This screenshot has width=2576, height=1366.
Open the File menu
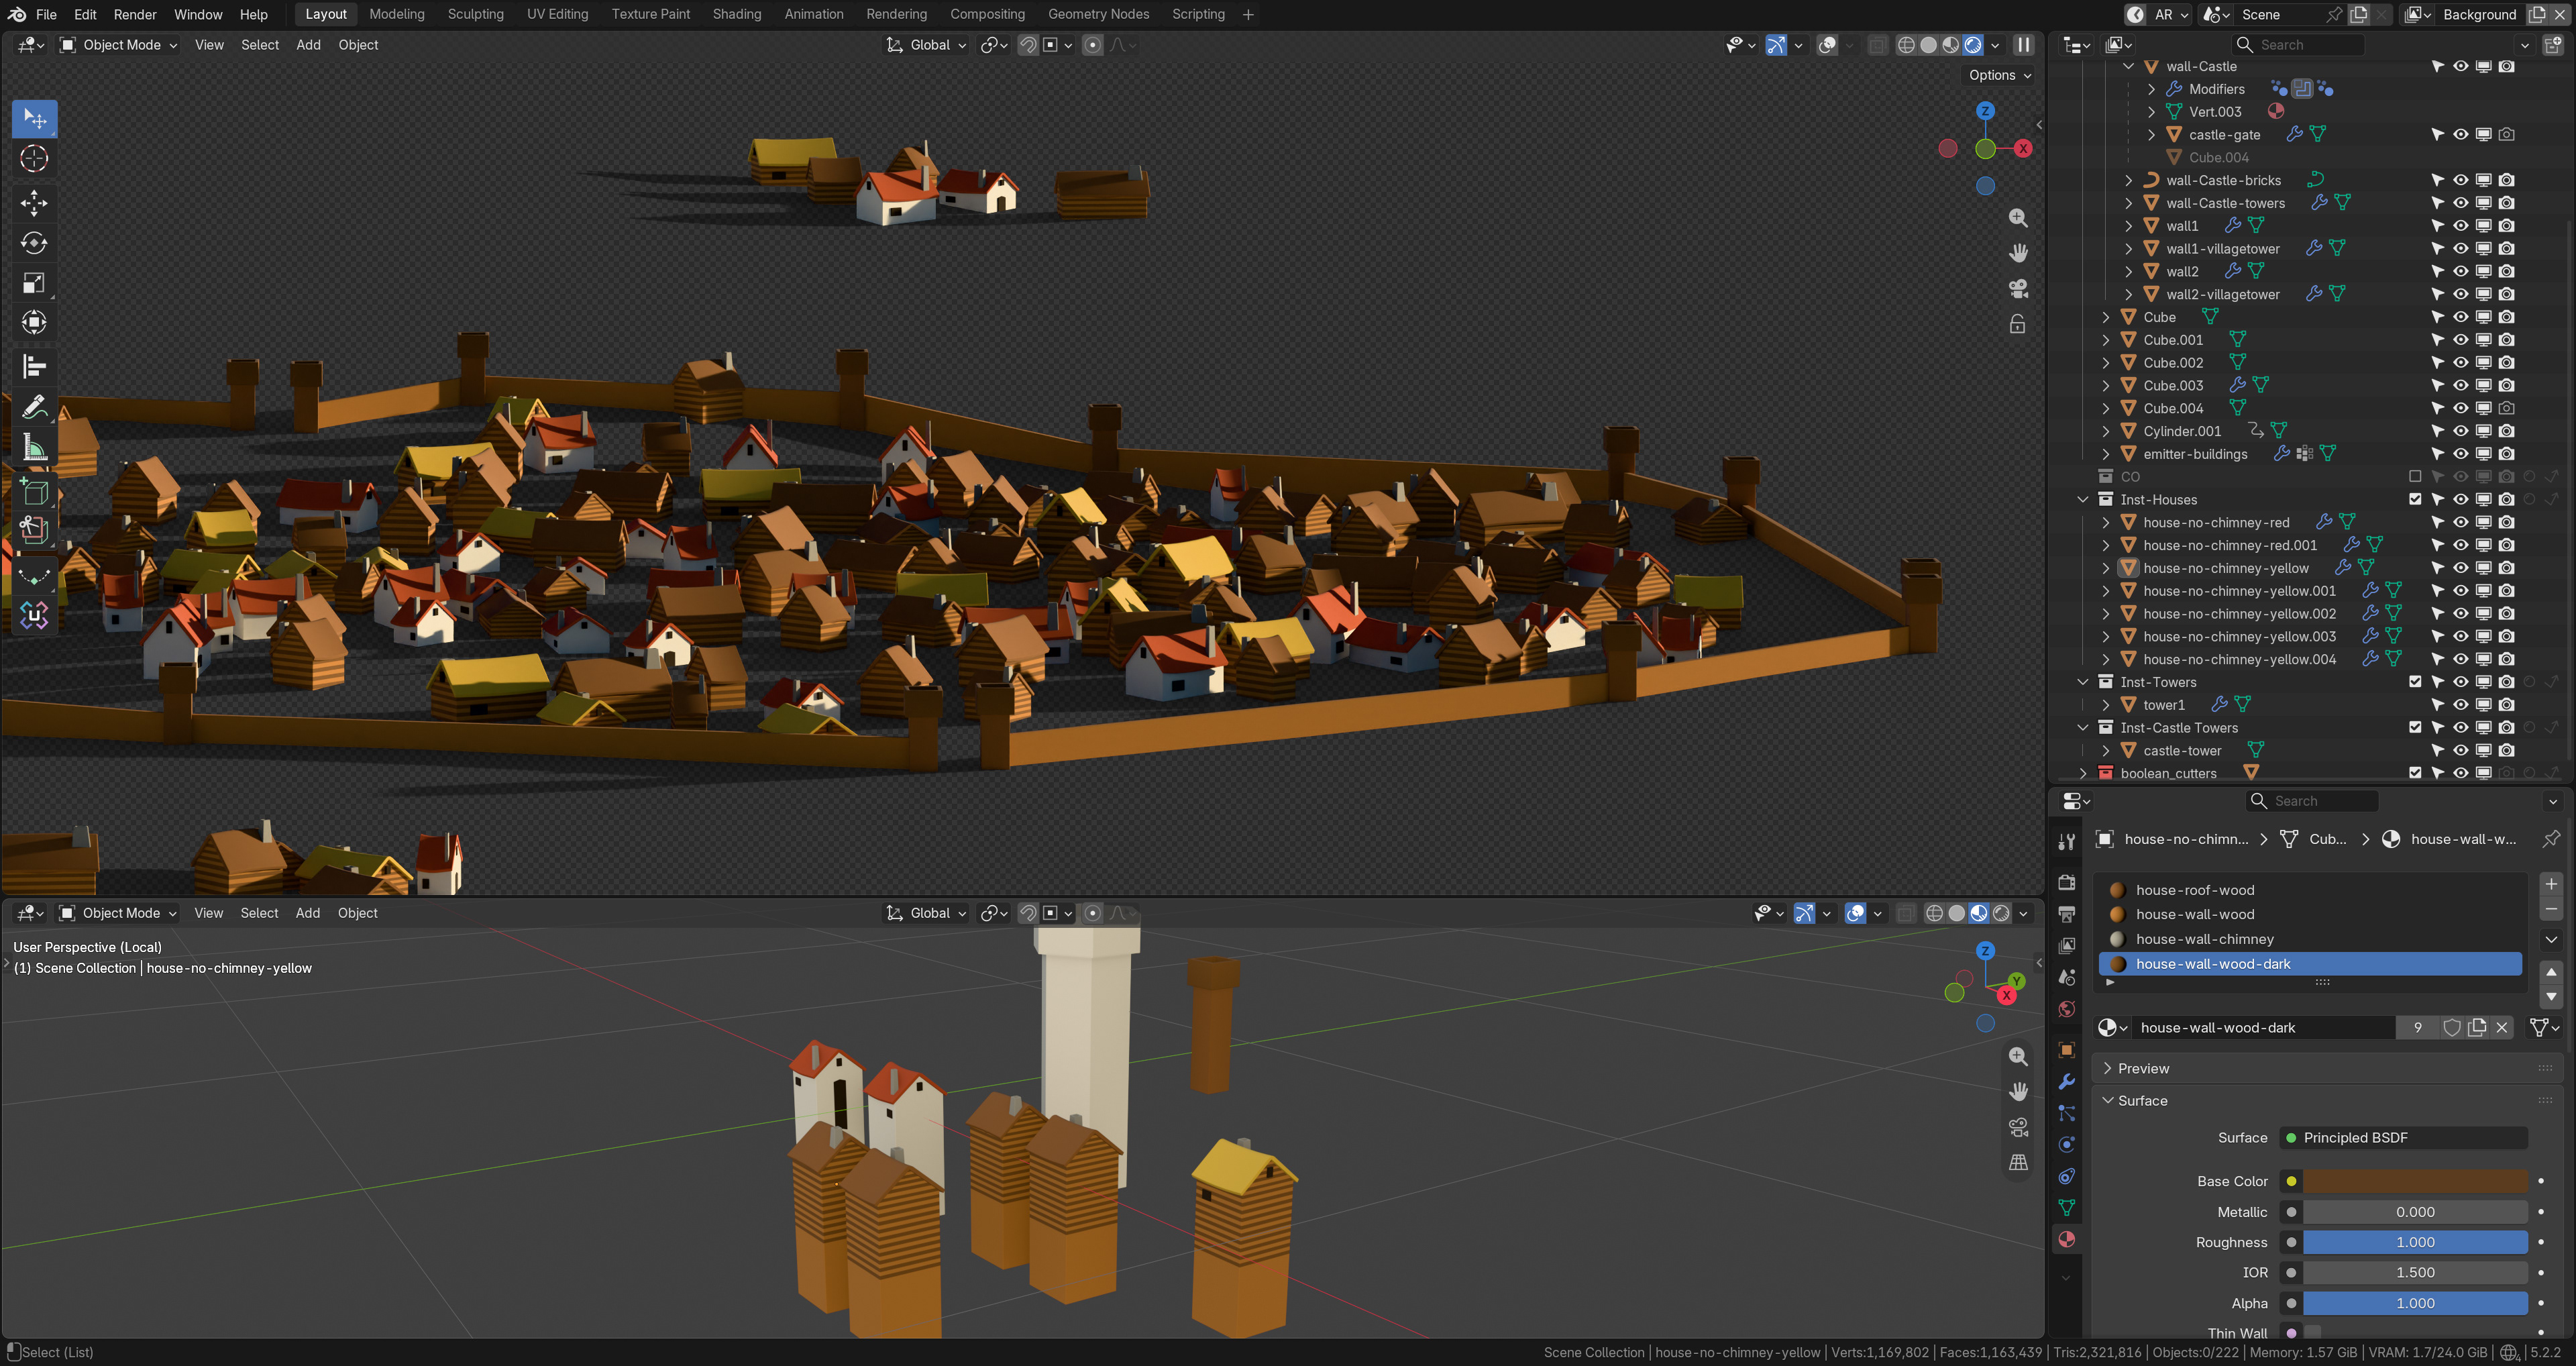pyautogui.click(x=46, y=14)
